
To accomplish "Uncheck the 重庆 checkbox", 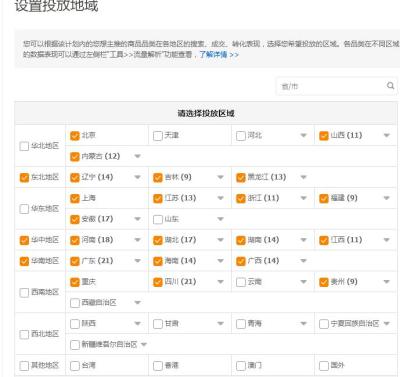I will [x=75, y=282].
